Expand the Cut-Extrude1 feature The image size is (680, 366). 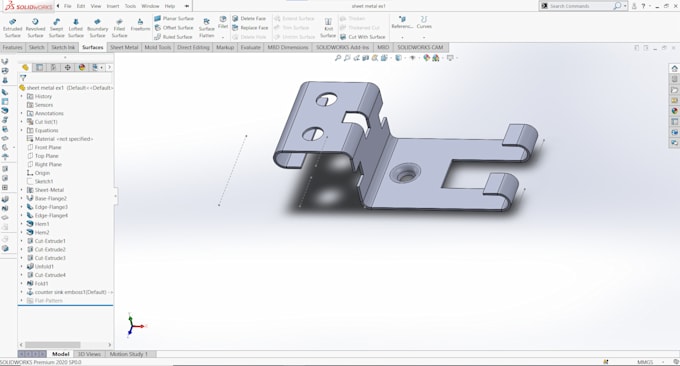22,241
